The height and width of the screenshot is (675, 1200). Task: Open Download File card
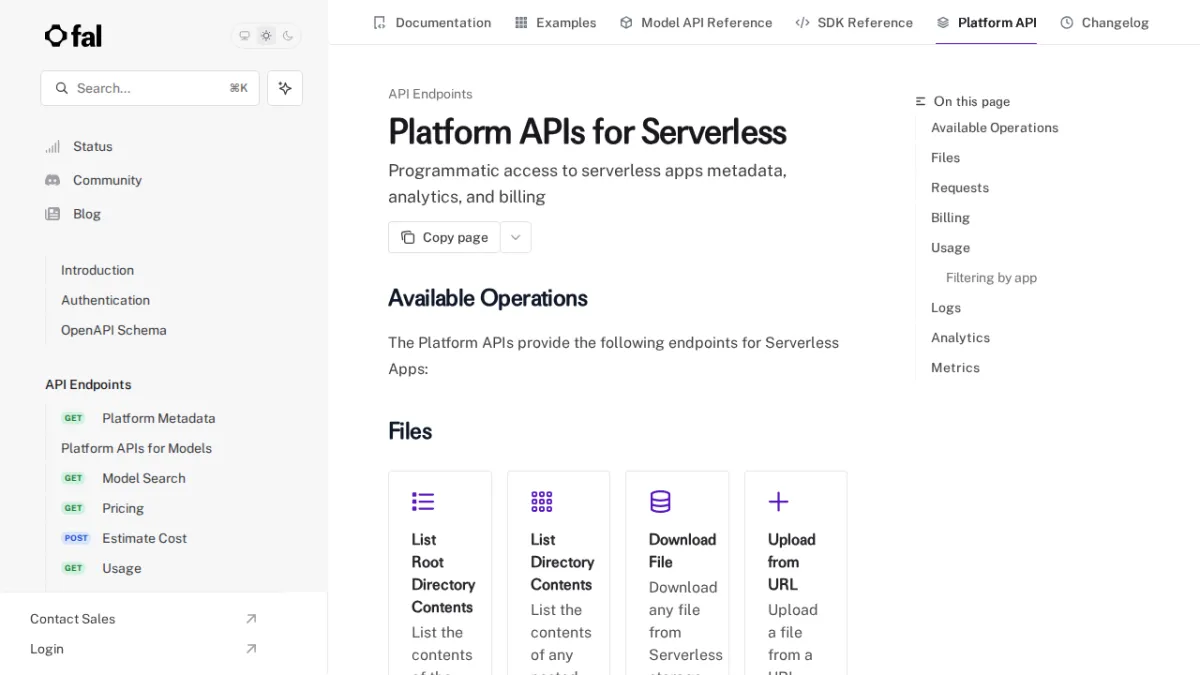coord(677,573)
